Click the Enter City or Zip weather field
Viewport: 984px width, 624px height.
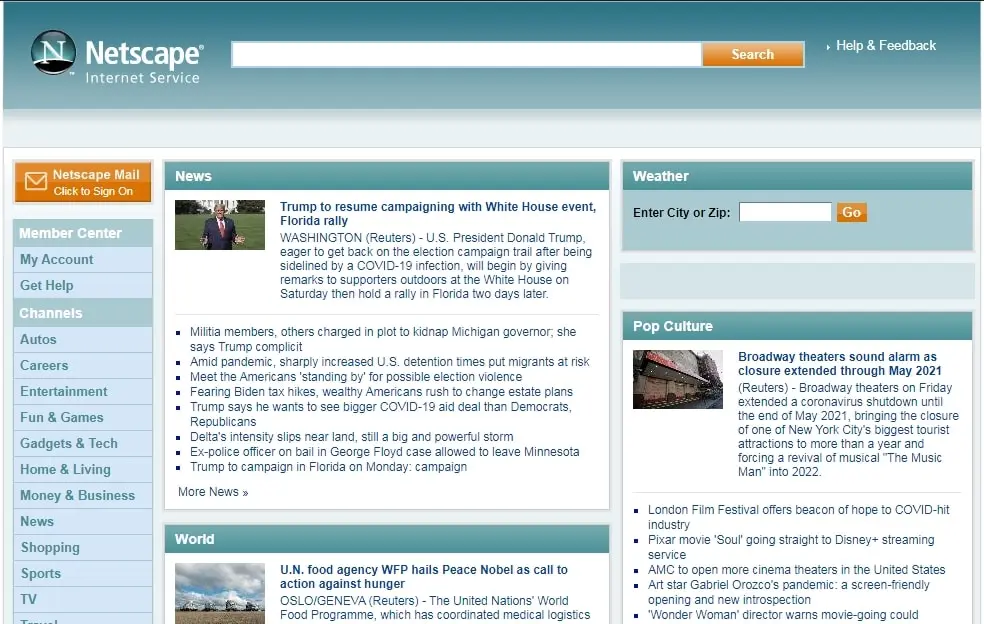(785, 212)
